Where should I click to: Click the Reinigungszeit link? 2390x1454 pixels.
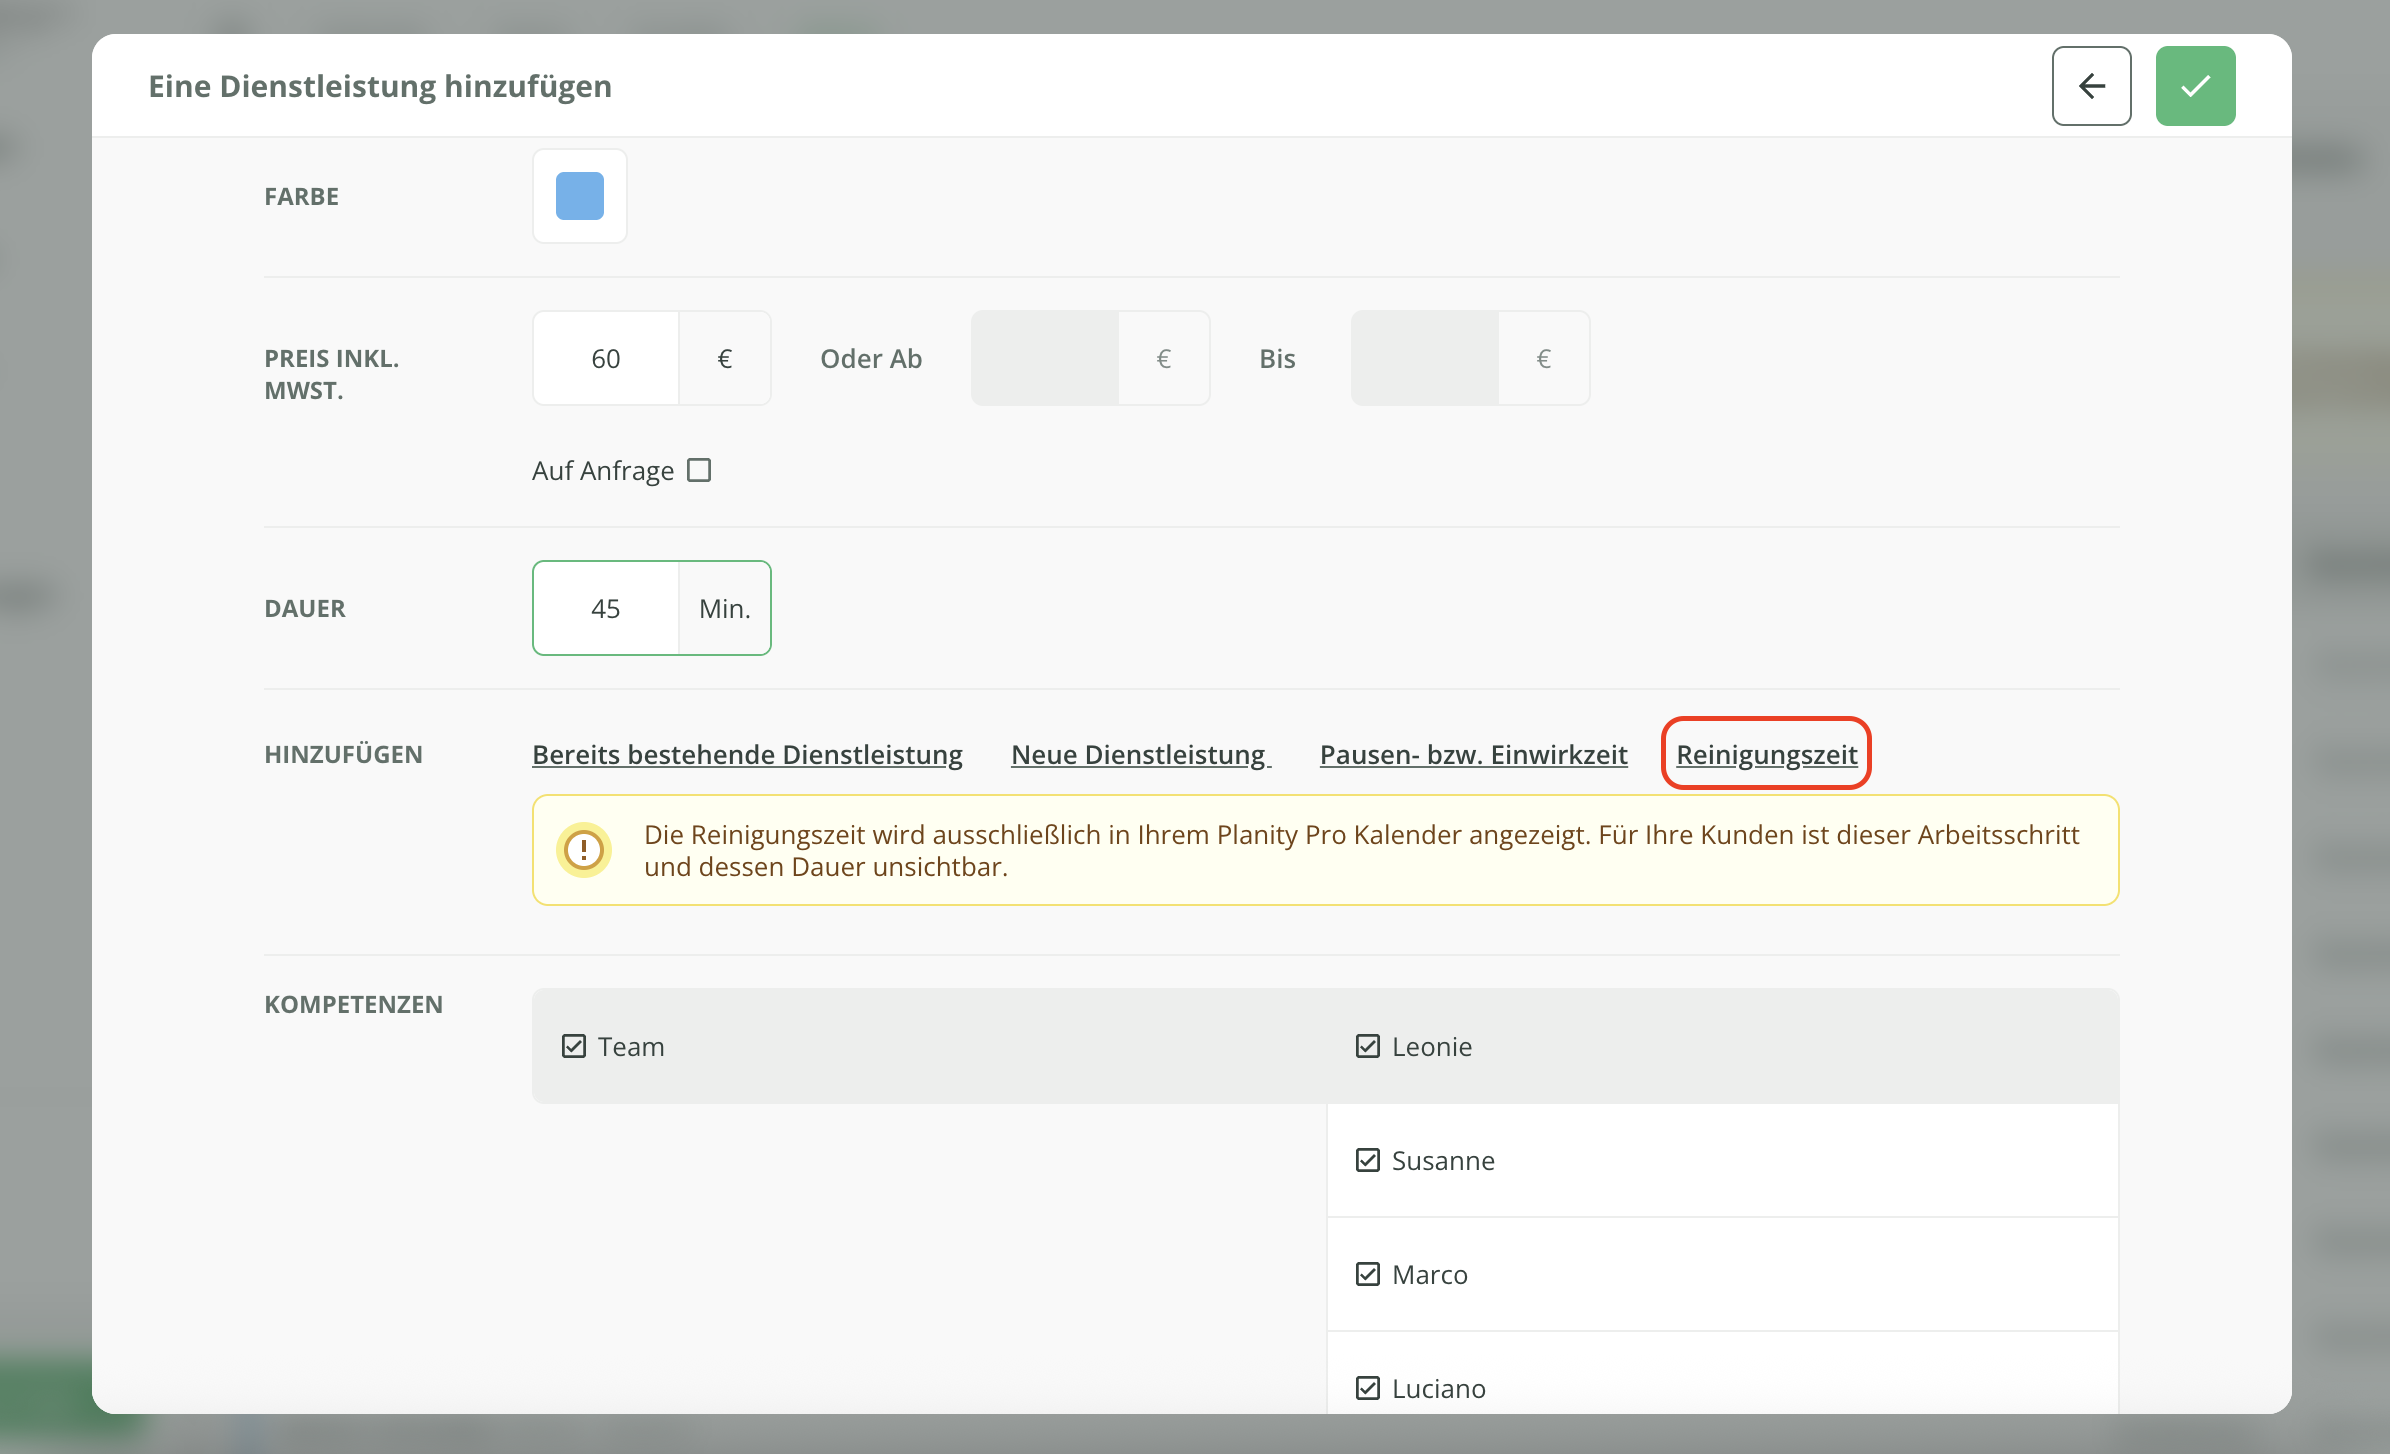[x=1766, y=754]
